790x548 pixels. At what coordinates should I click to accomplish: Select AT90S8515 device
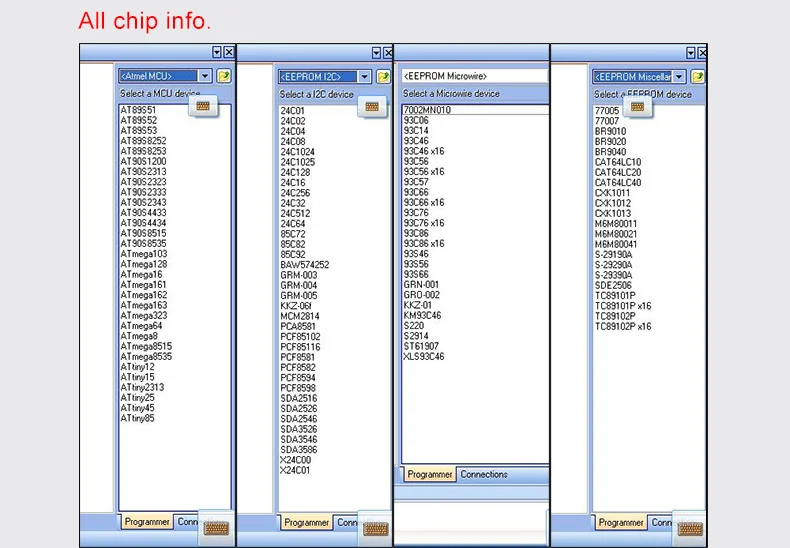[x=143, y=233]
